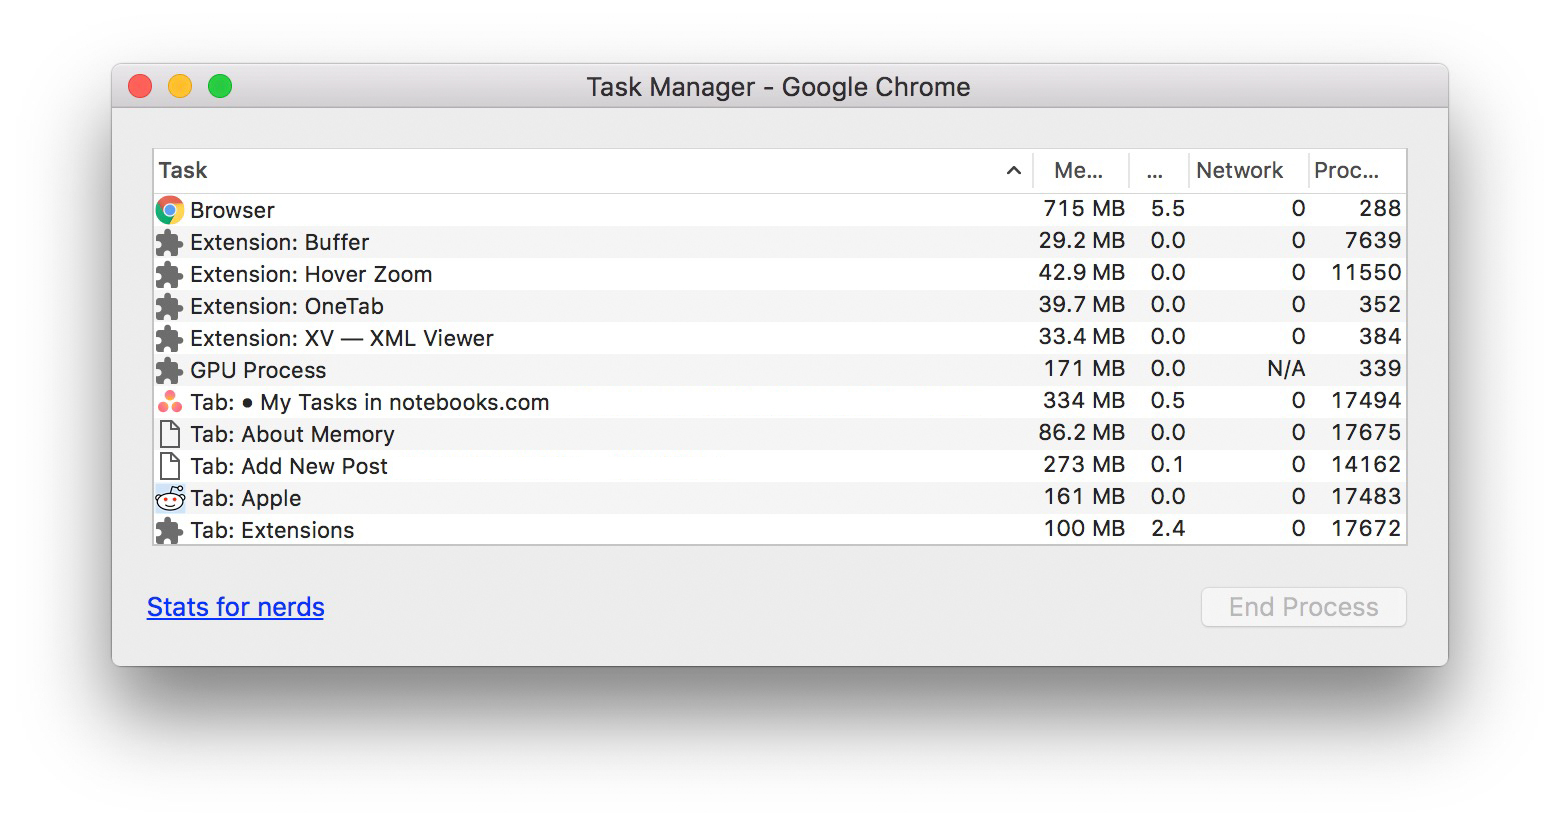Click the 42.9 MB memory value
The height and width of the screenshot is (826, 1560).
coord(1081,272)
